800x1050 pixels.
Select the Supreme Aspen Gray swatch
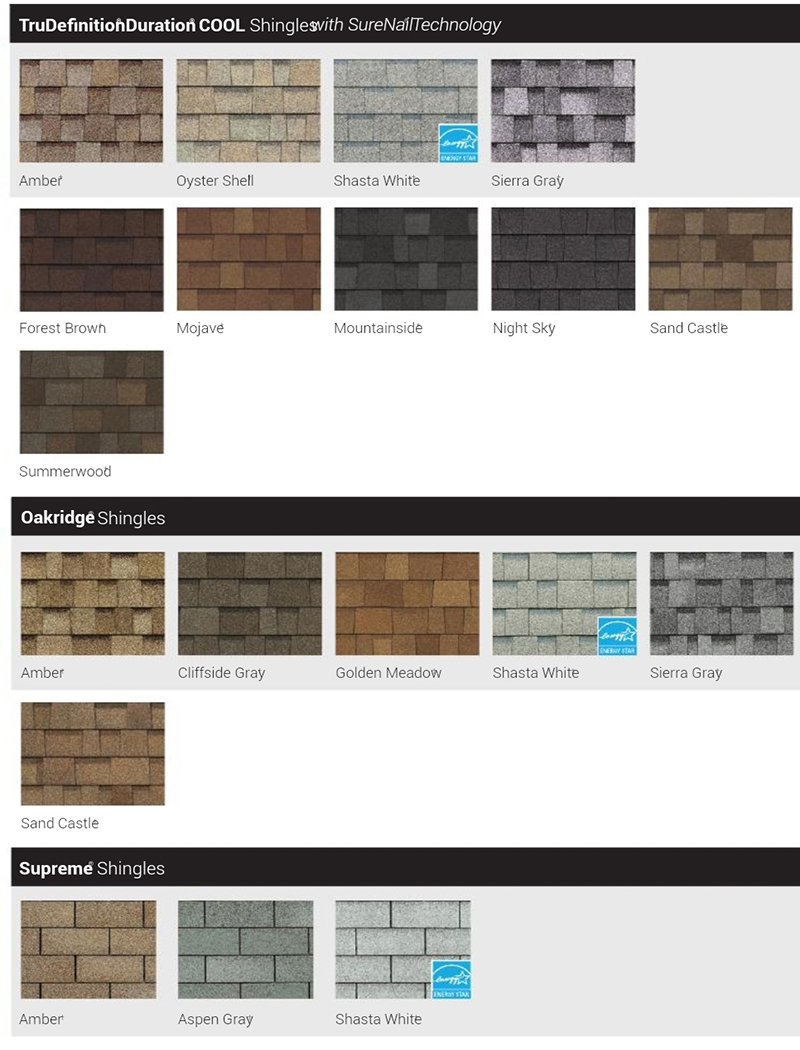[245, 950]
